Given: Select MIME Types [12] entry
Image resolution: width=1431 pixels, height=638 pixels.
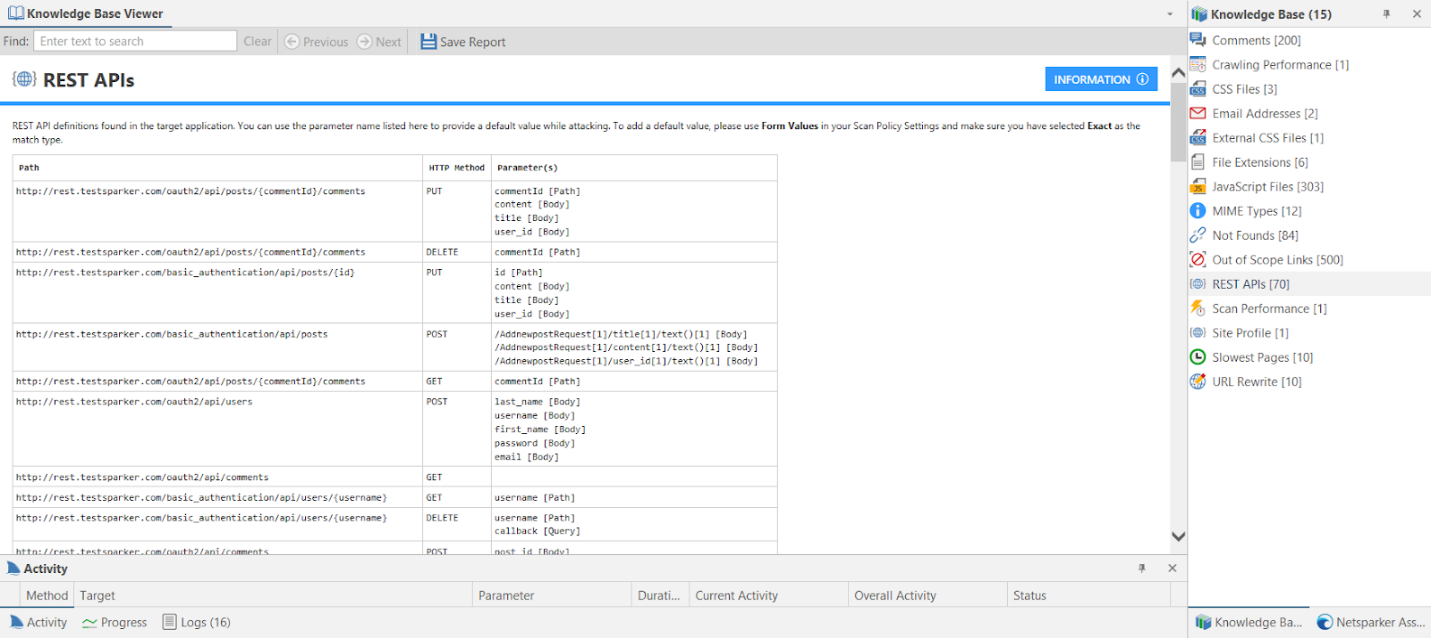Looking at the screenshot, I should [x=1257, y=211].
